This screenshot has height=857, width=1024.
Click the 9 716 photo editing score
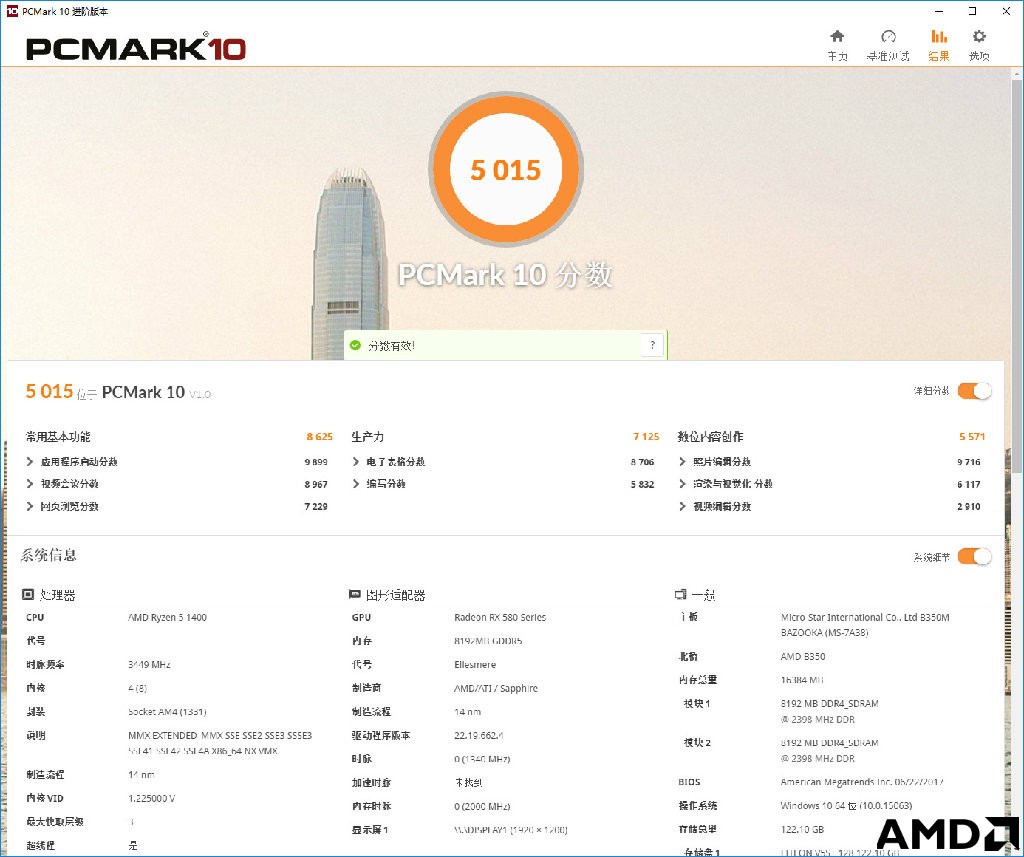[x=968, y=462]
